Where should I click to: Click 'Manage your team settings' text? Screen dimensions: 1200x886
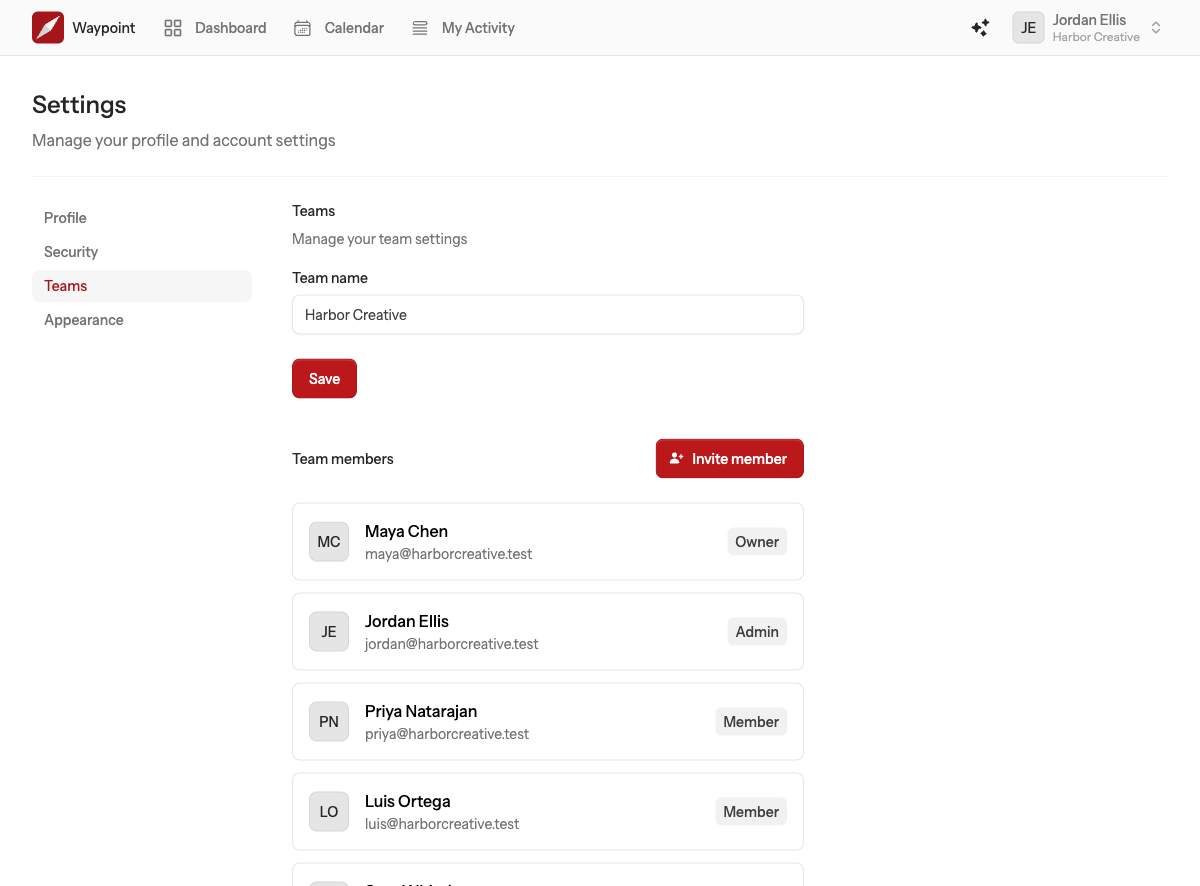tap(380, 239)
